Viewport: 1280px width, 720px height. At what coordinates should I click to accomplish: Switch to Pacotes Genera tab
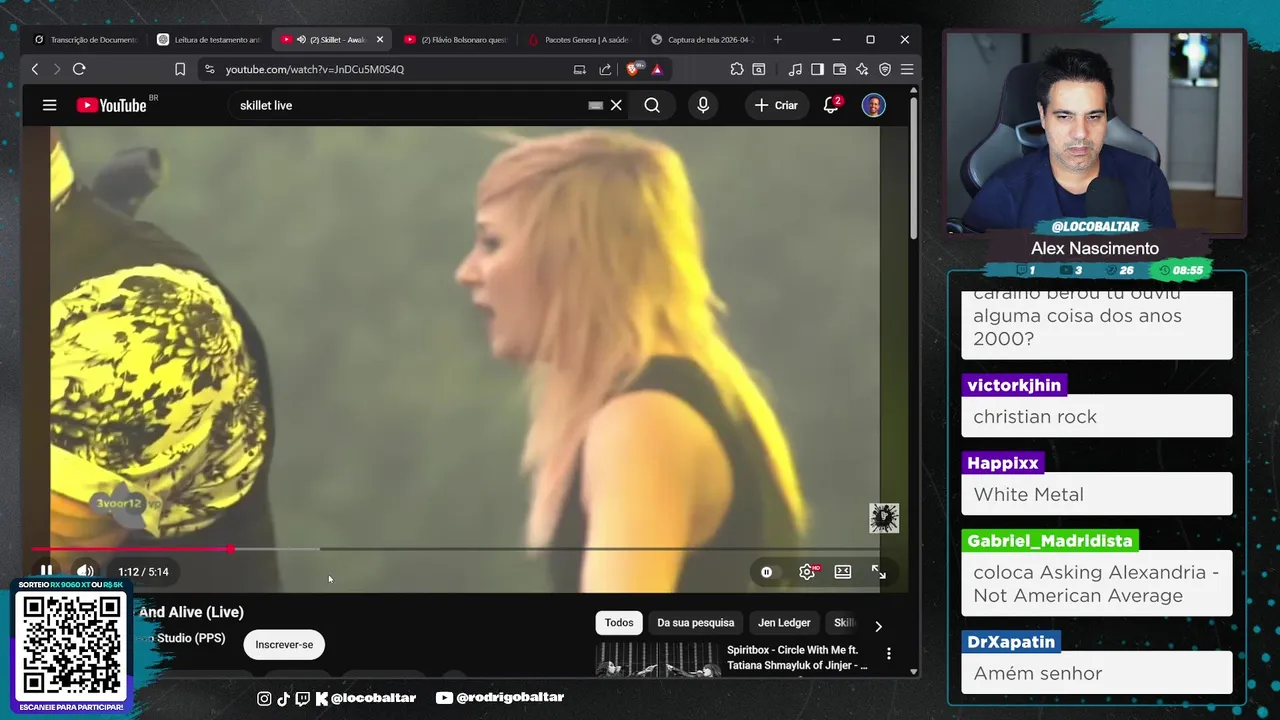[580, 40]
